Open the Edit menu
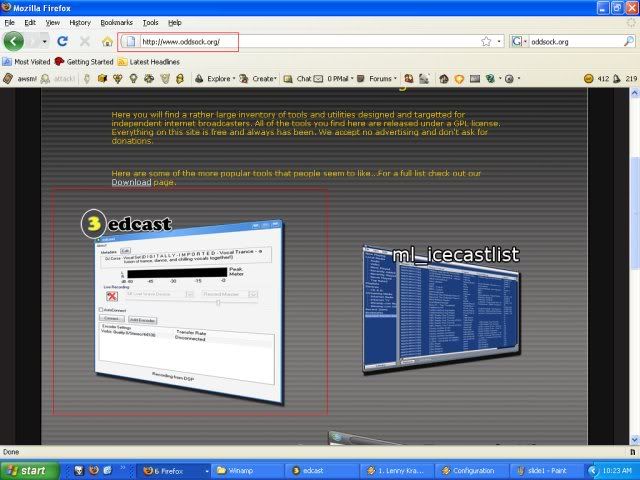Image resolution: width=640 pixels, height=480 pixels. coord(30,22)
